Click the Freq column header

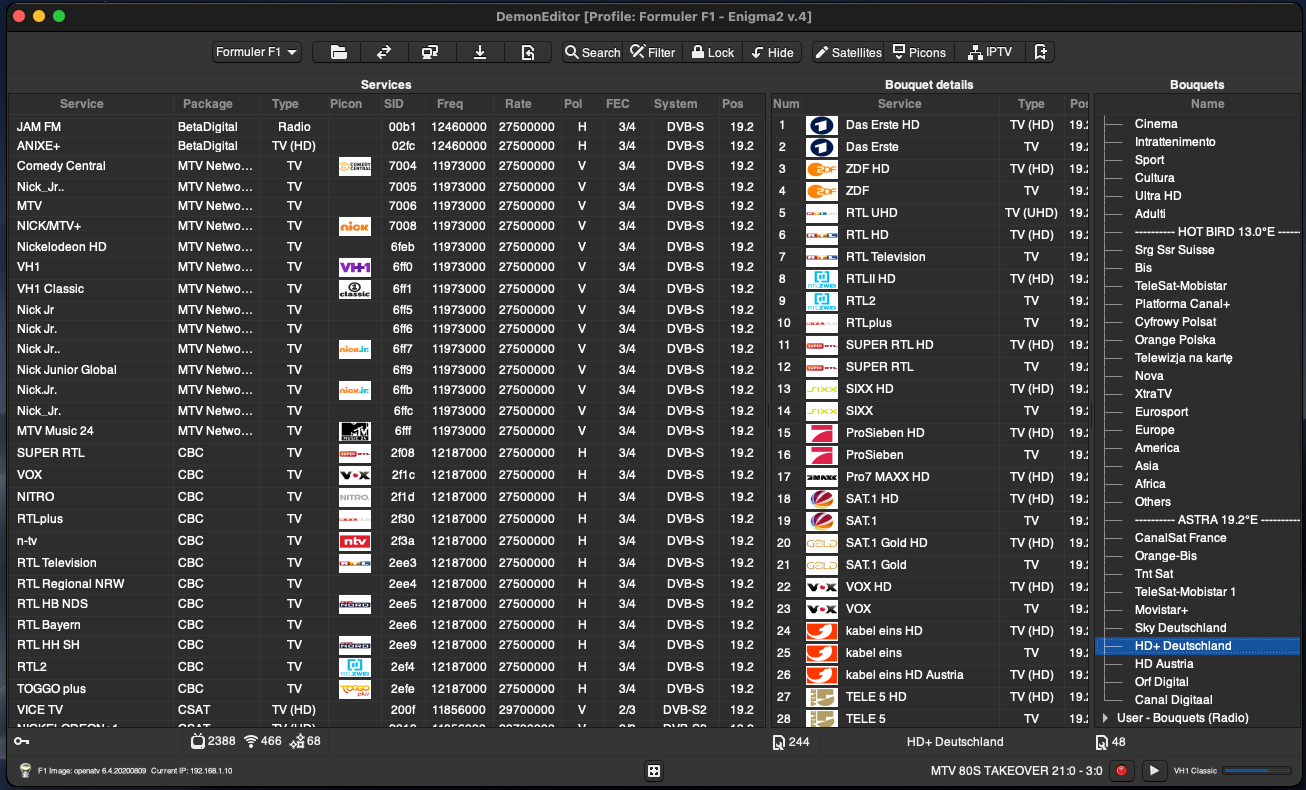click(449, 104)
